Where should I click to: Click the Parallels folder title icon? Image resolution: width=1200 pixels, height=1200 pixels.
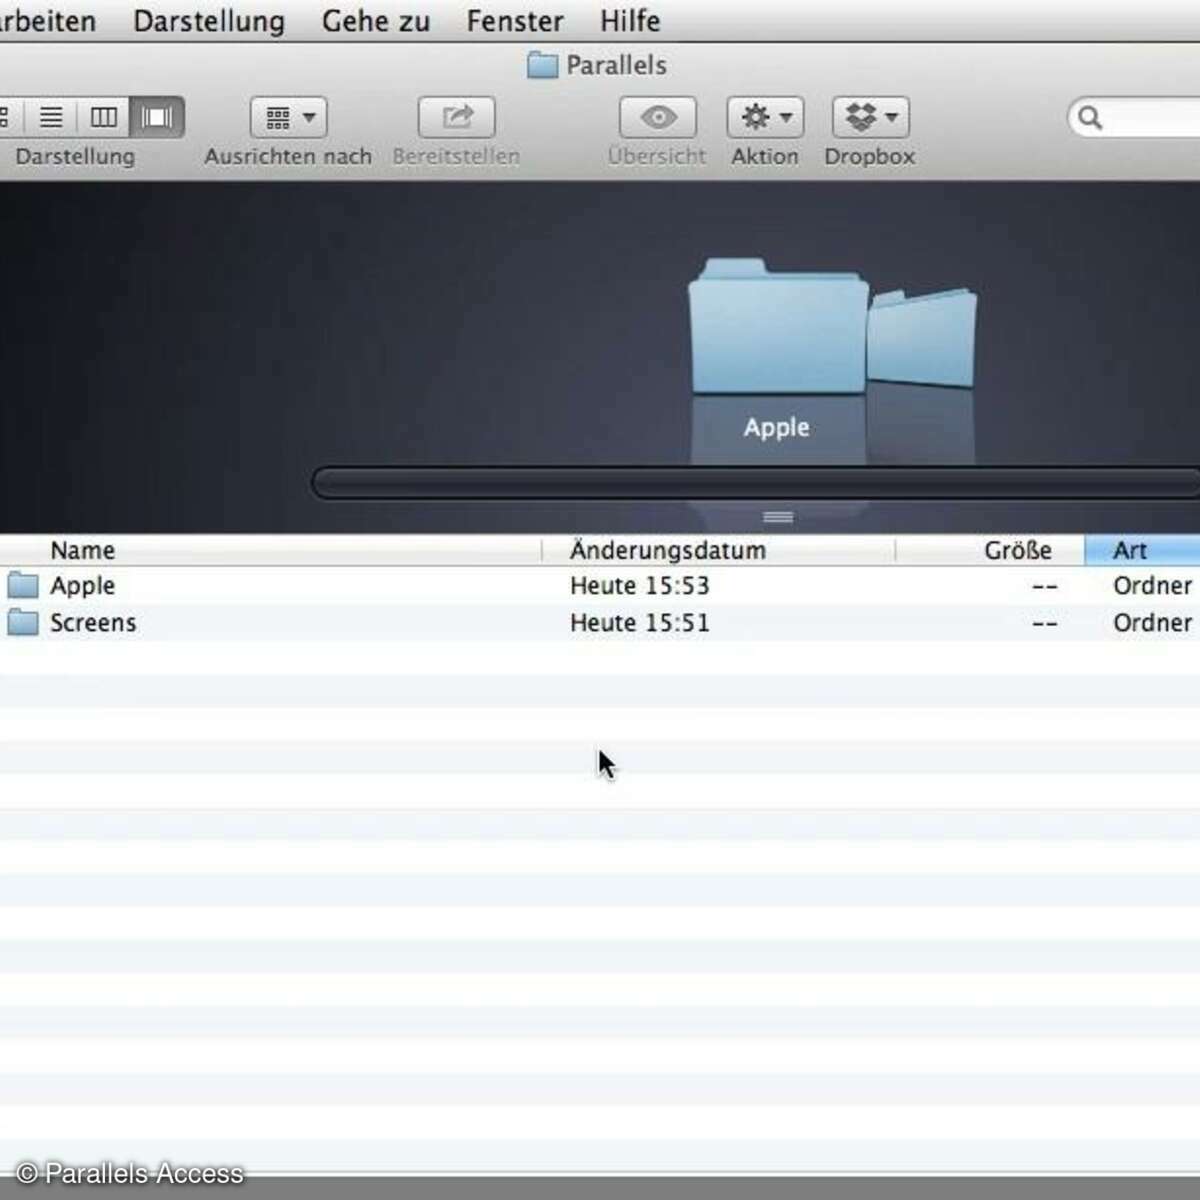click(x=542, y=66)
